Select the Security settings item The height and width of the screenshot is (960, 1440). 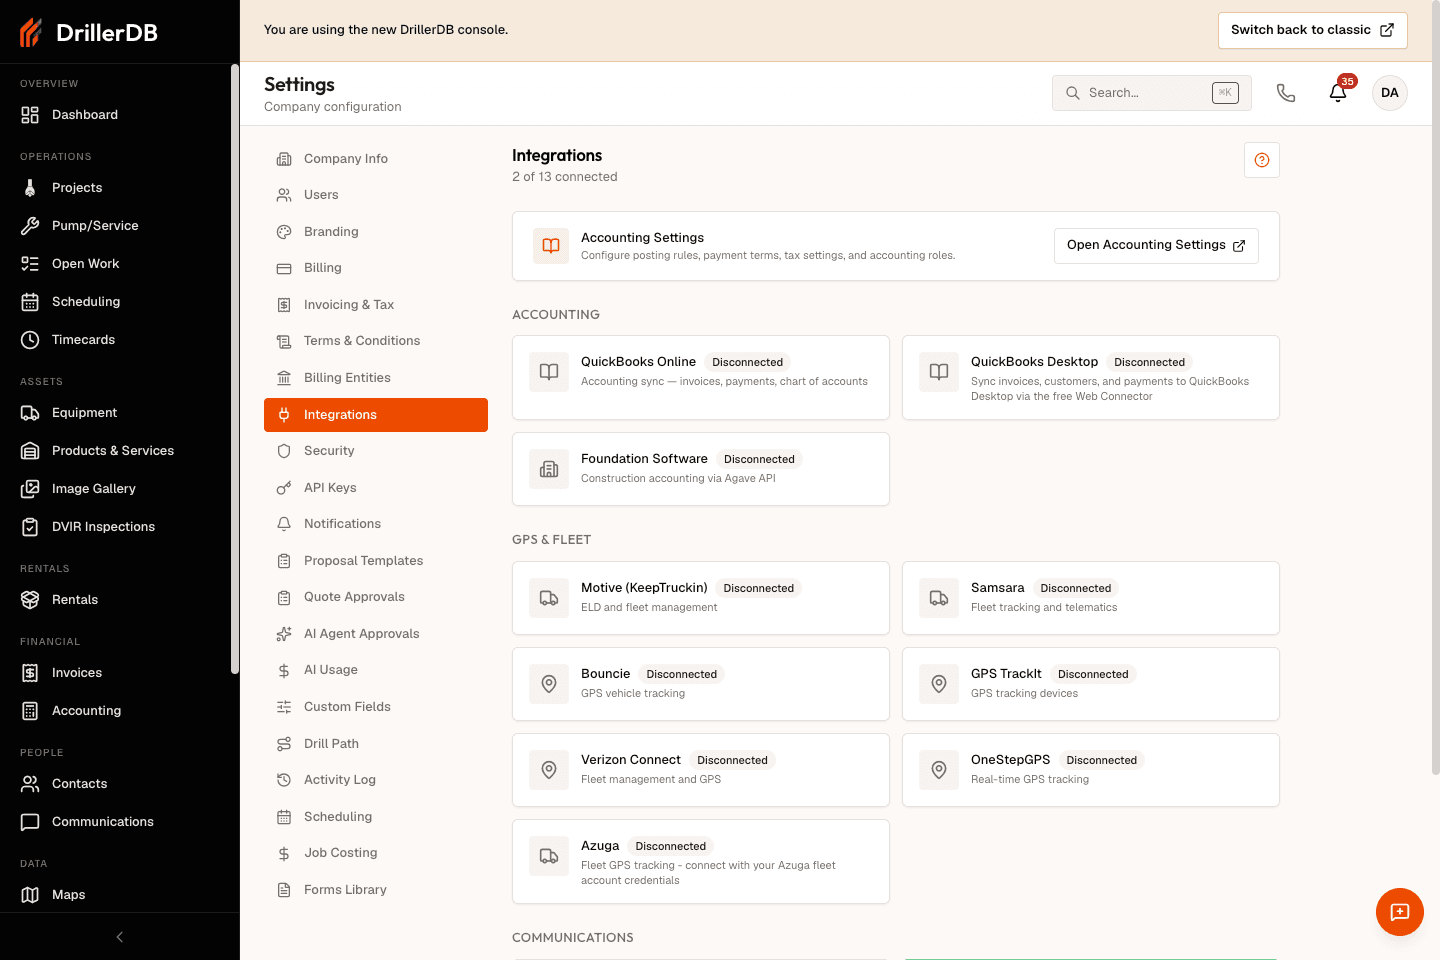click(376, 451)
